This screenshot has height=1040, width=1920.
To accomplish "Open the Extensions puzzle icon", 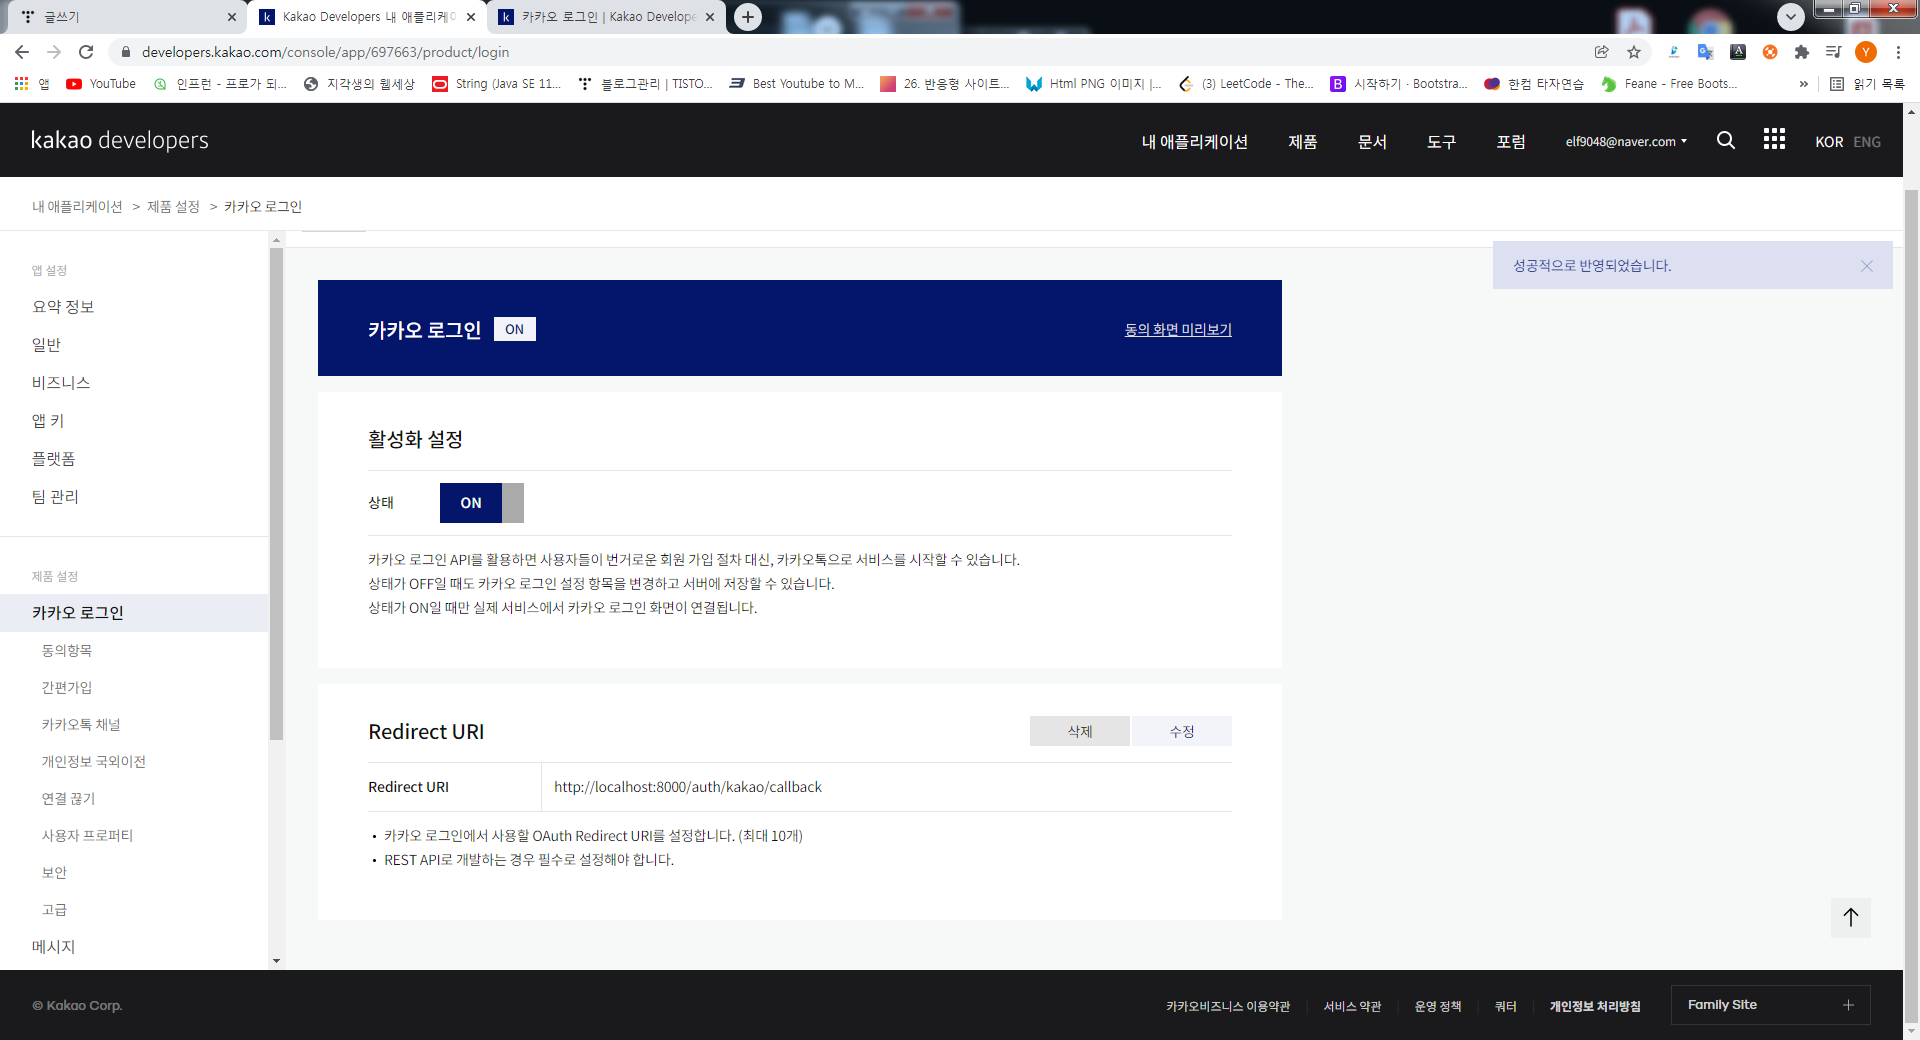I will [x=1802, y=52].
